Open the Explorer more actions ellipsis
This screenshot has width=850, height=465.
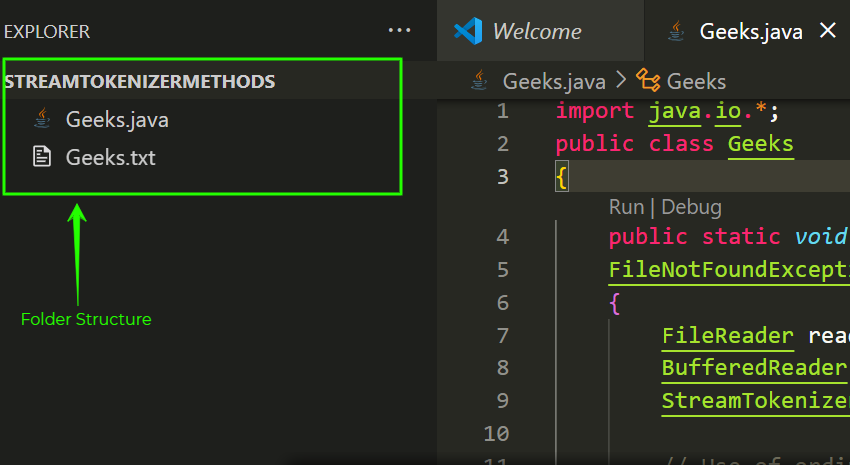pyautogui.click(x=399, y=31)
